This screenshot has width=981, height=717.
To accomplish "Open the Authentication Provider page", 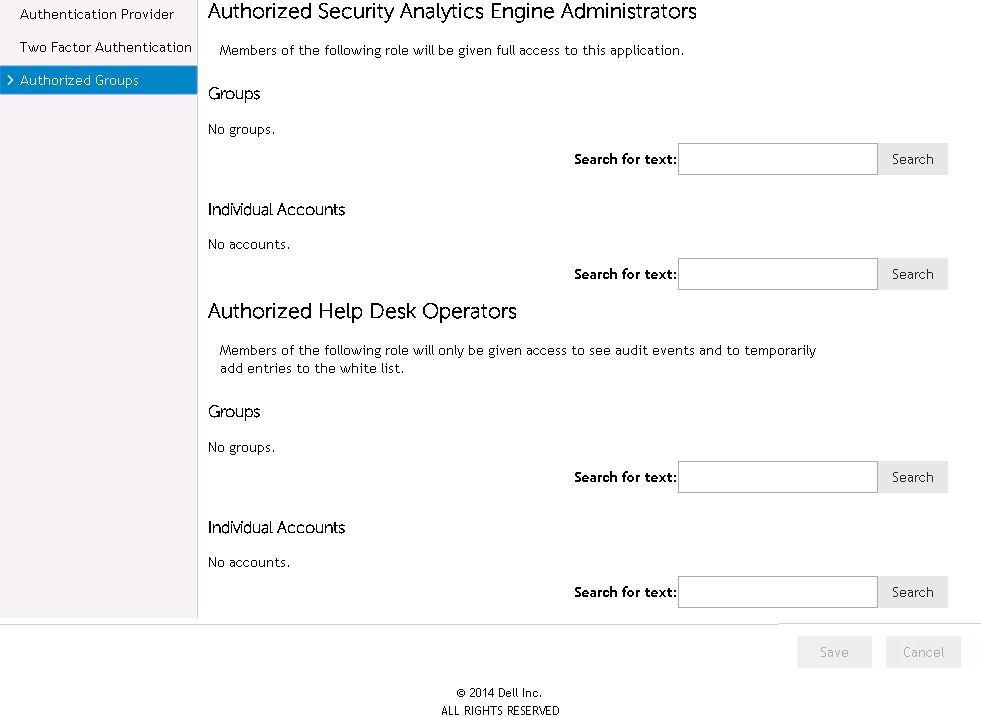I will (97, 15).
